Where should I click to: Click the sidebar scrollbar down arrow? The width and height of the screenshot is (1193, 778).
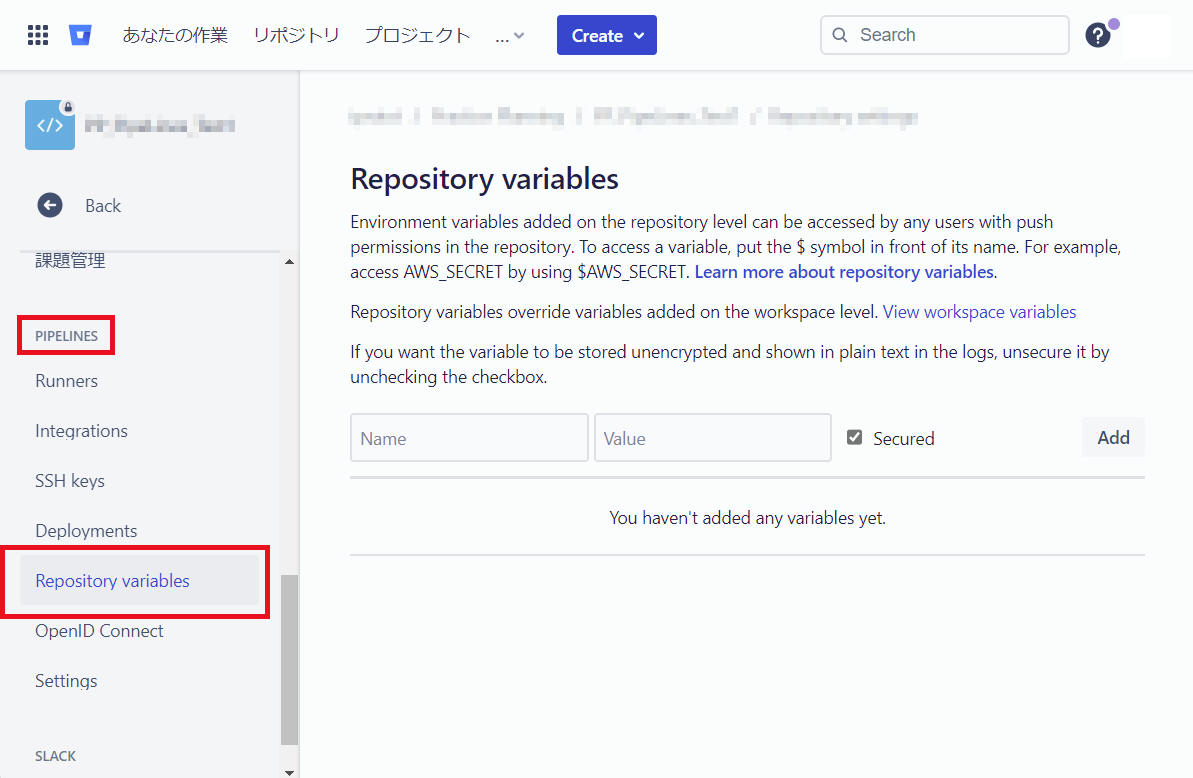(289, 770)
